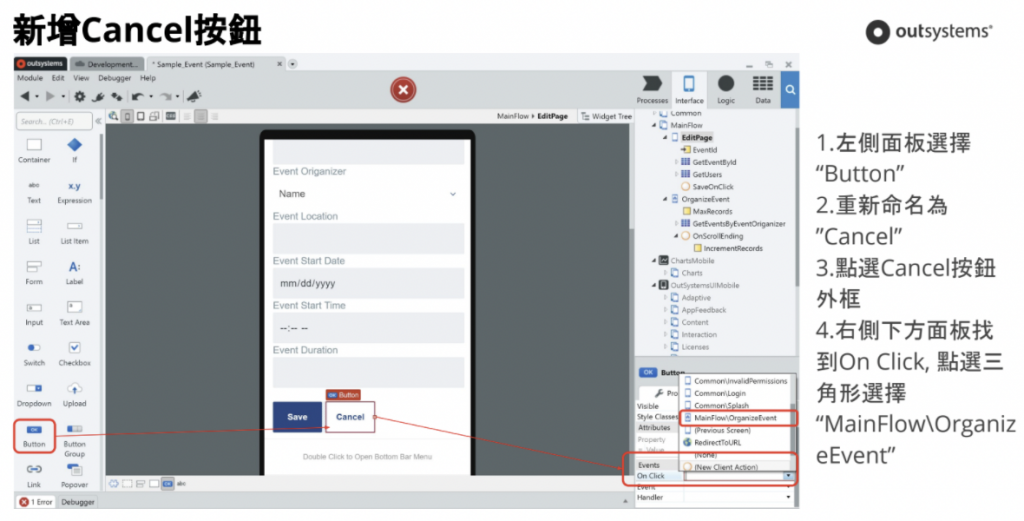Screen dimensions: 1024x521
Task: Switch to the Development environment tab
Action: click(x=106, y=64)
